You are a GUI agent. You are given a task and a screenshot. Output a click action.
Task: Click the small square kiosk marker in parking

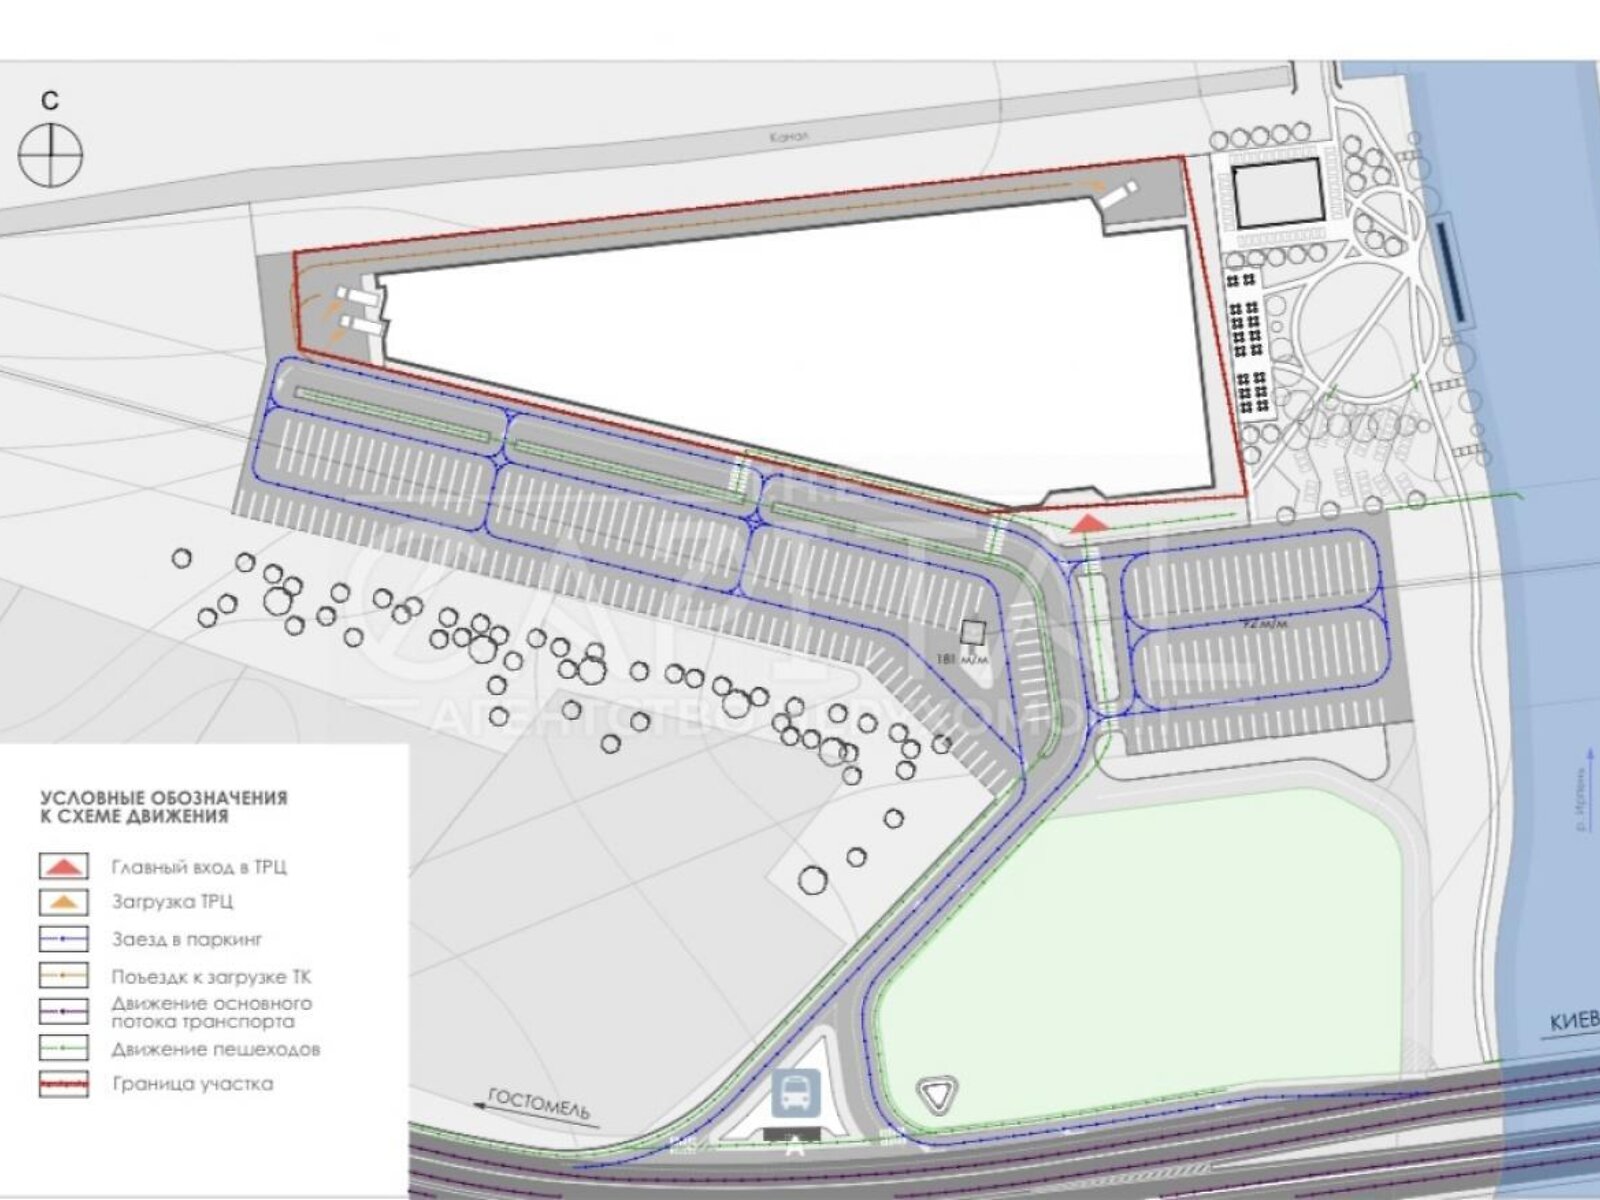pos(972,632)
